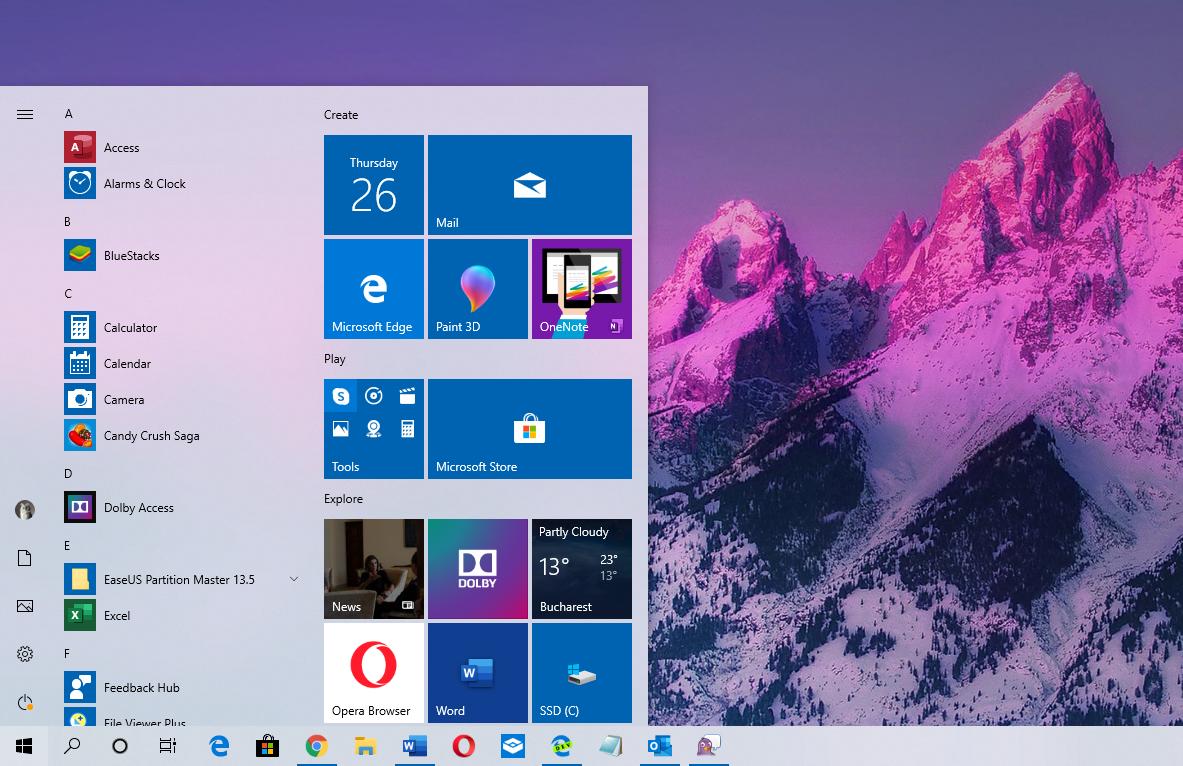Image resolution: width=1183 pixels, height=766 pixels.
Task: Click the letter header "F" in the app list
Action: pos(67,654)
